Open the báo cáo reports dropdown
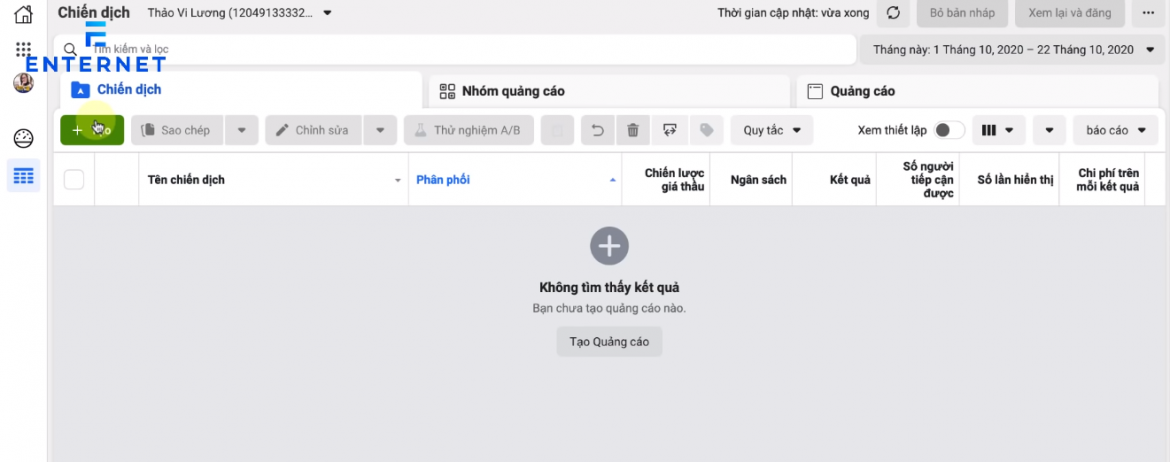This screenshot has width=1170, height=462. 1116,130
